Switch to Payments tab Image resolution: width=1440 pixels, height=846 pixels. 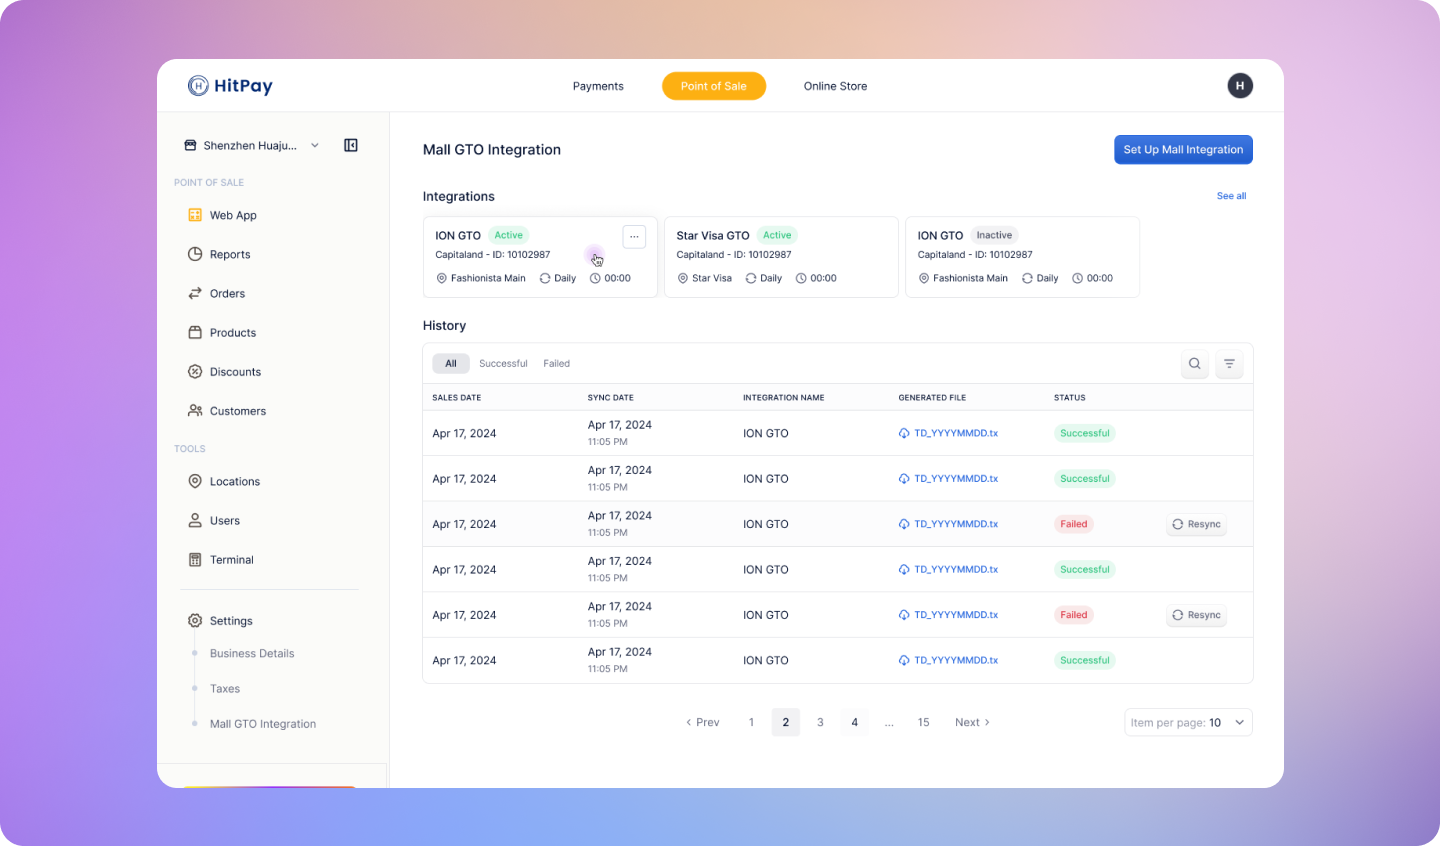598,86
